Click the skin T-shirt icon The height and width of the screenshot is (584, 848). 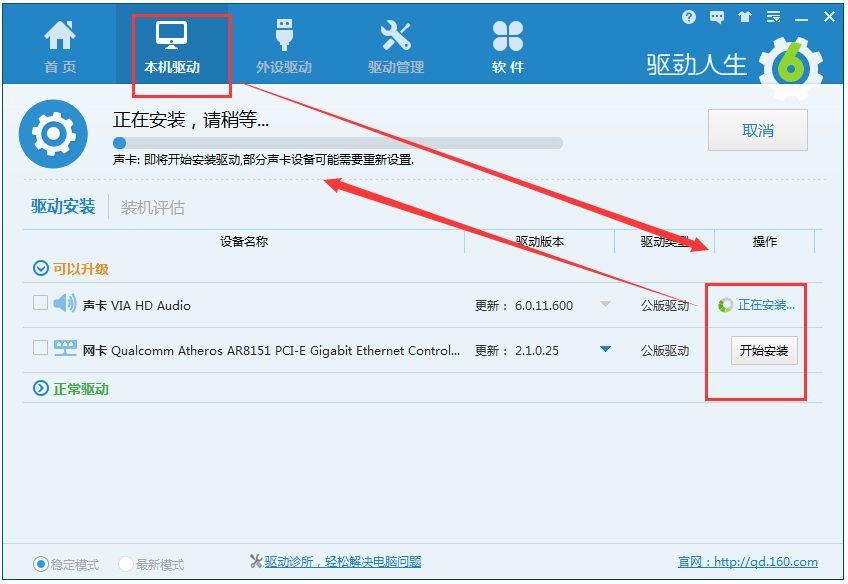click(x=745, y=17)
